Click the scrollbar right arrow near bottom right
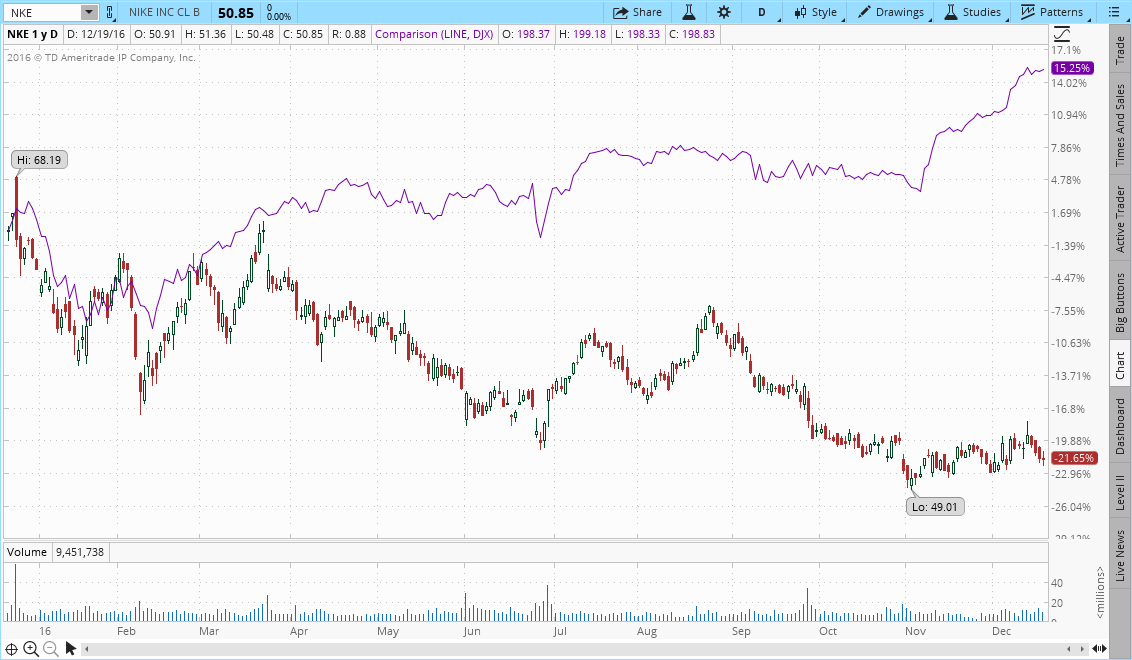The height and width of the screenshot is (660, 1132). 1082,649
